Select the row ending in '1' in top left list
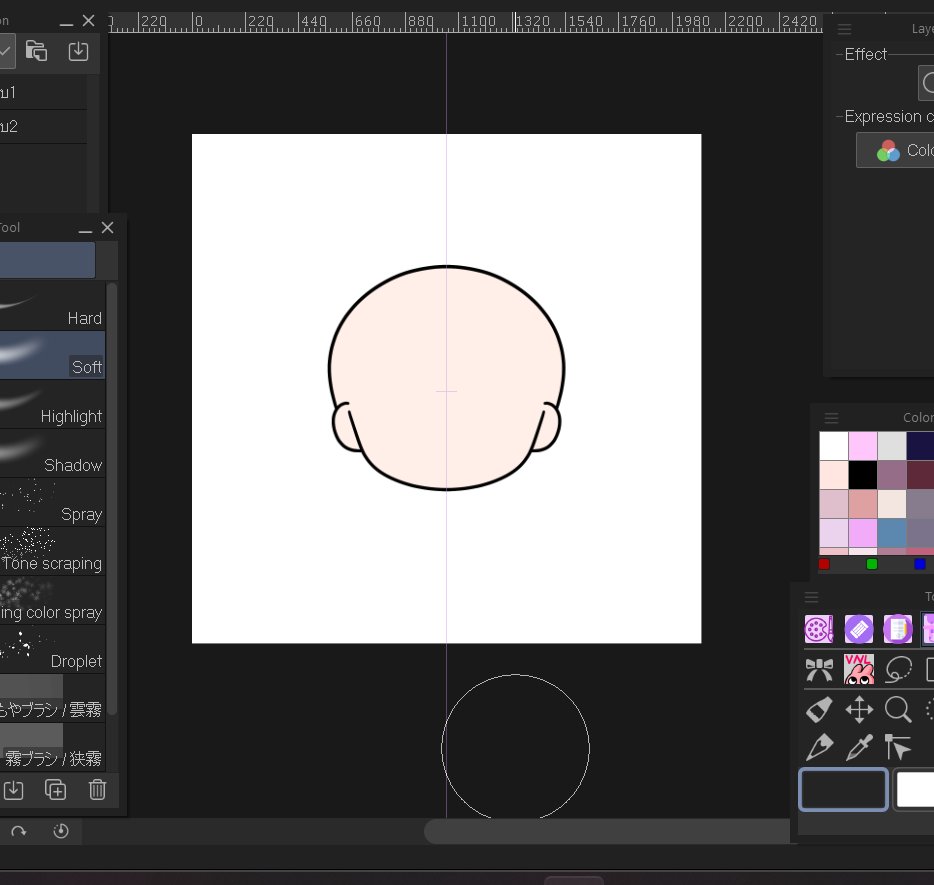 (43, 92)
